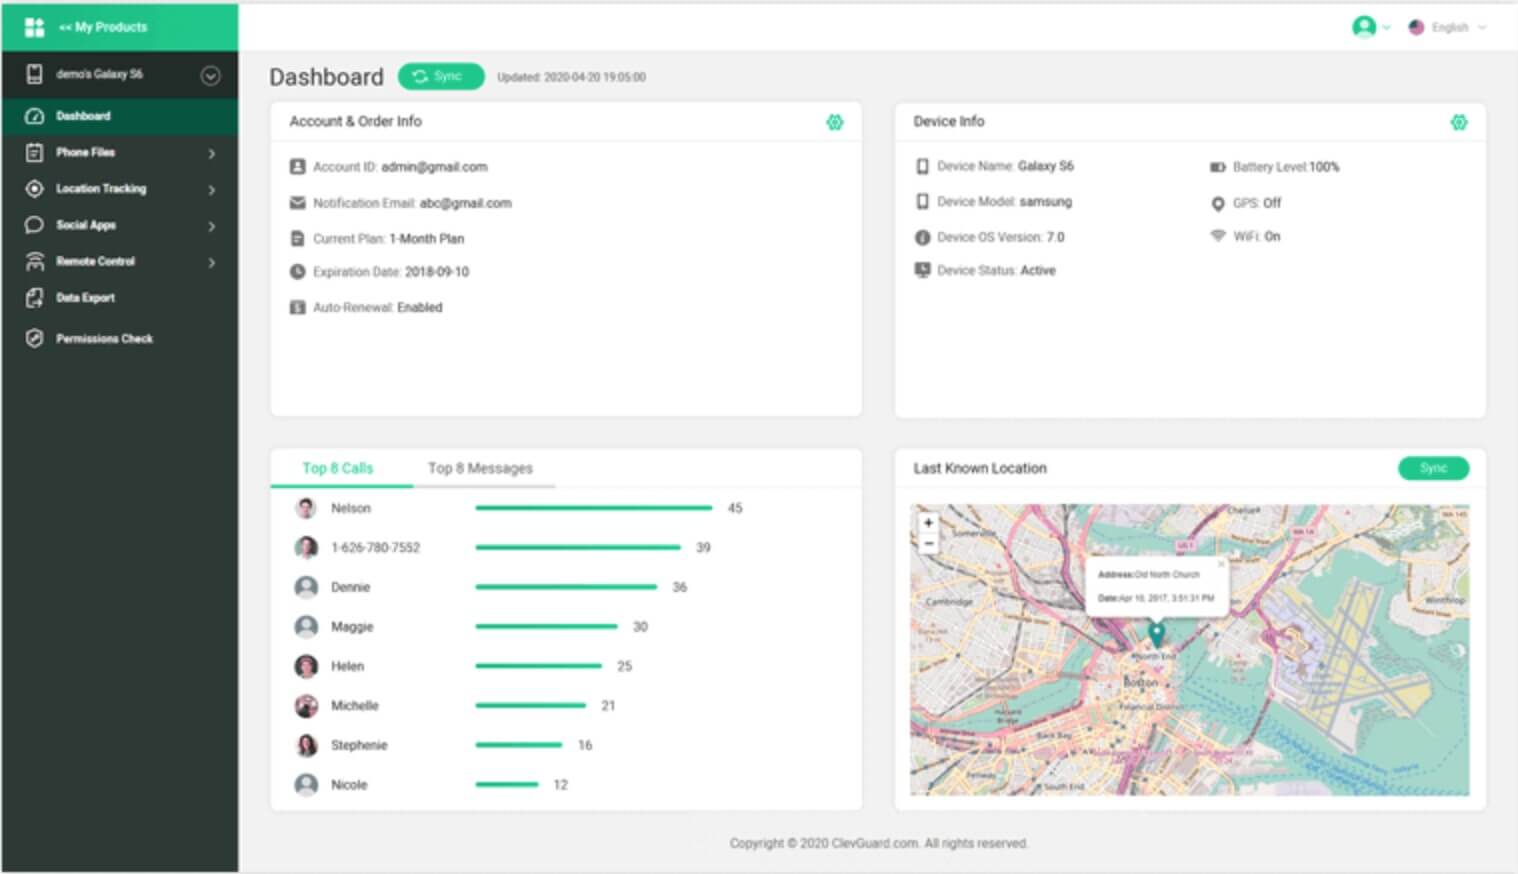Click the Device Status monitor icon
1518x874 pixels.
(x=922, y=270)
